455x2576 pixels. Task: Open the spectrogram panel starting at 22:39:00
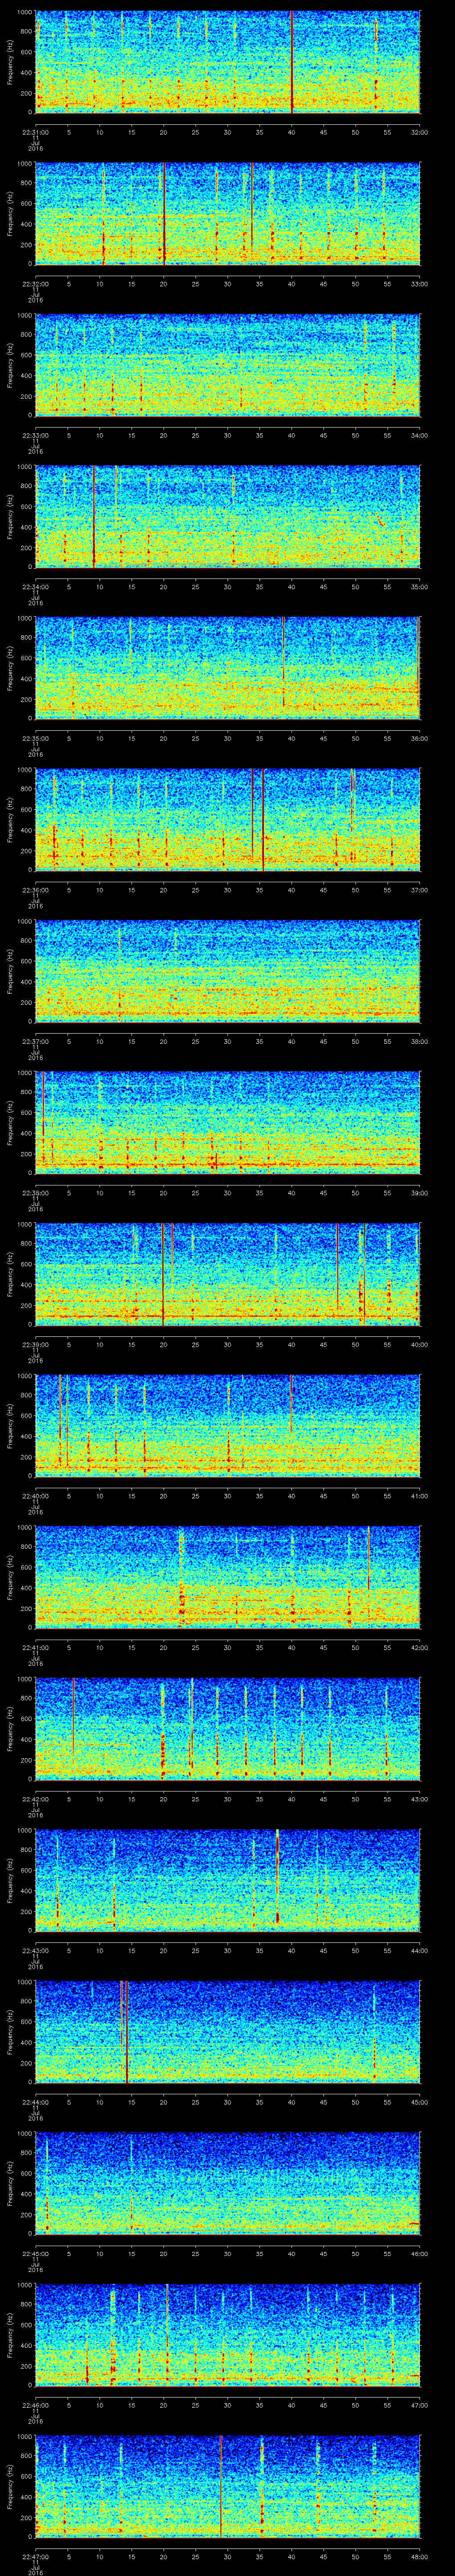(228, 1274)
